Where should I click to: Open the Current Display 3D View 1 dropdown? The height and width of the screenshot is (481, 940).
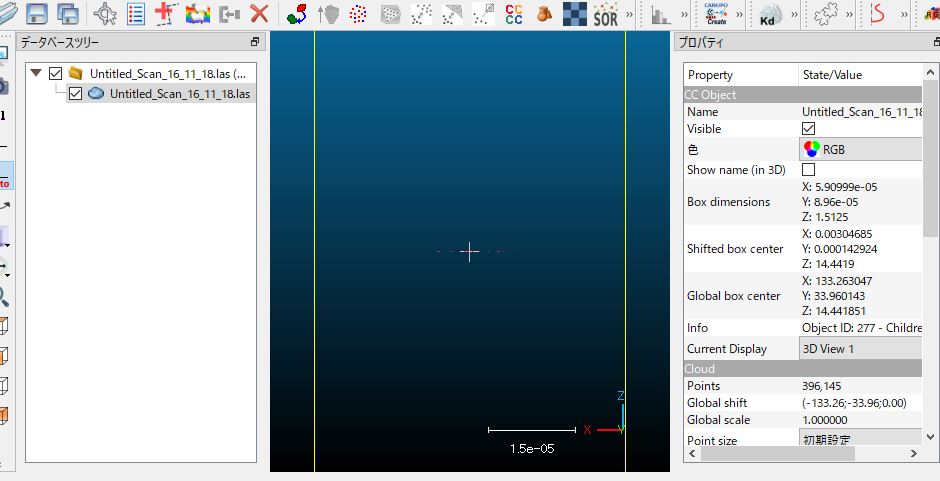click(x=860, y=349)
